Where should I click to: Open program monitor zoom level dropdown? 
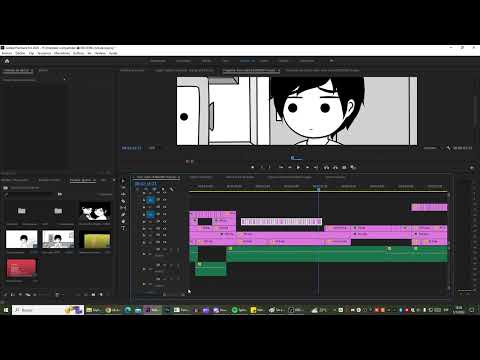point(154,148)
